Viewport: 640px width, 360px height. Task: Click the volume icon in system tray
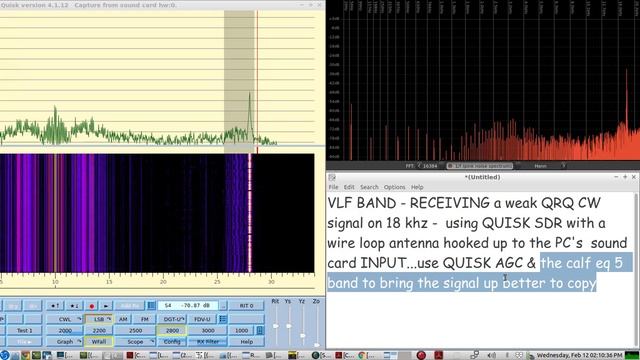[x=492, y=356]
